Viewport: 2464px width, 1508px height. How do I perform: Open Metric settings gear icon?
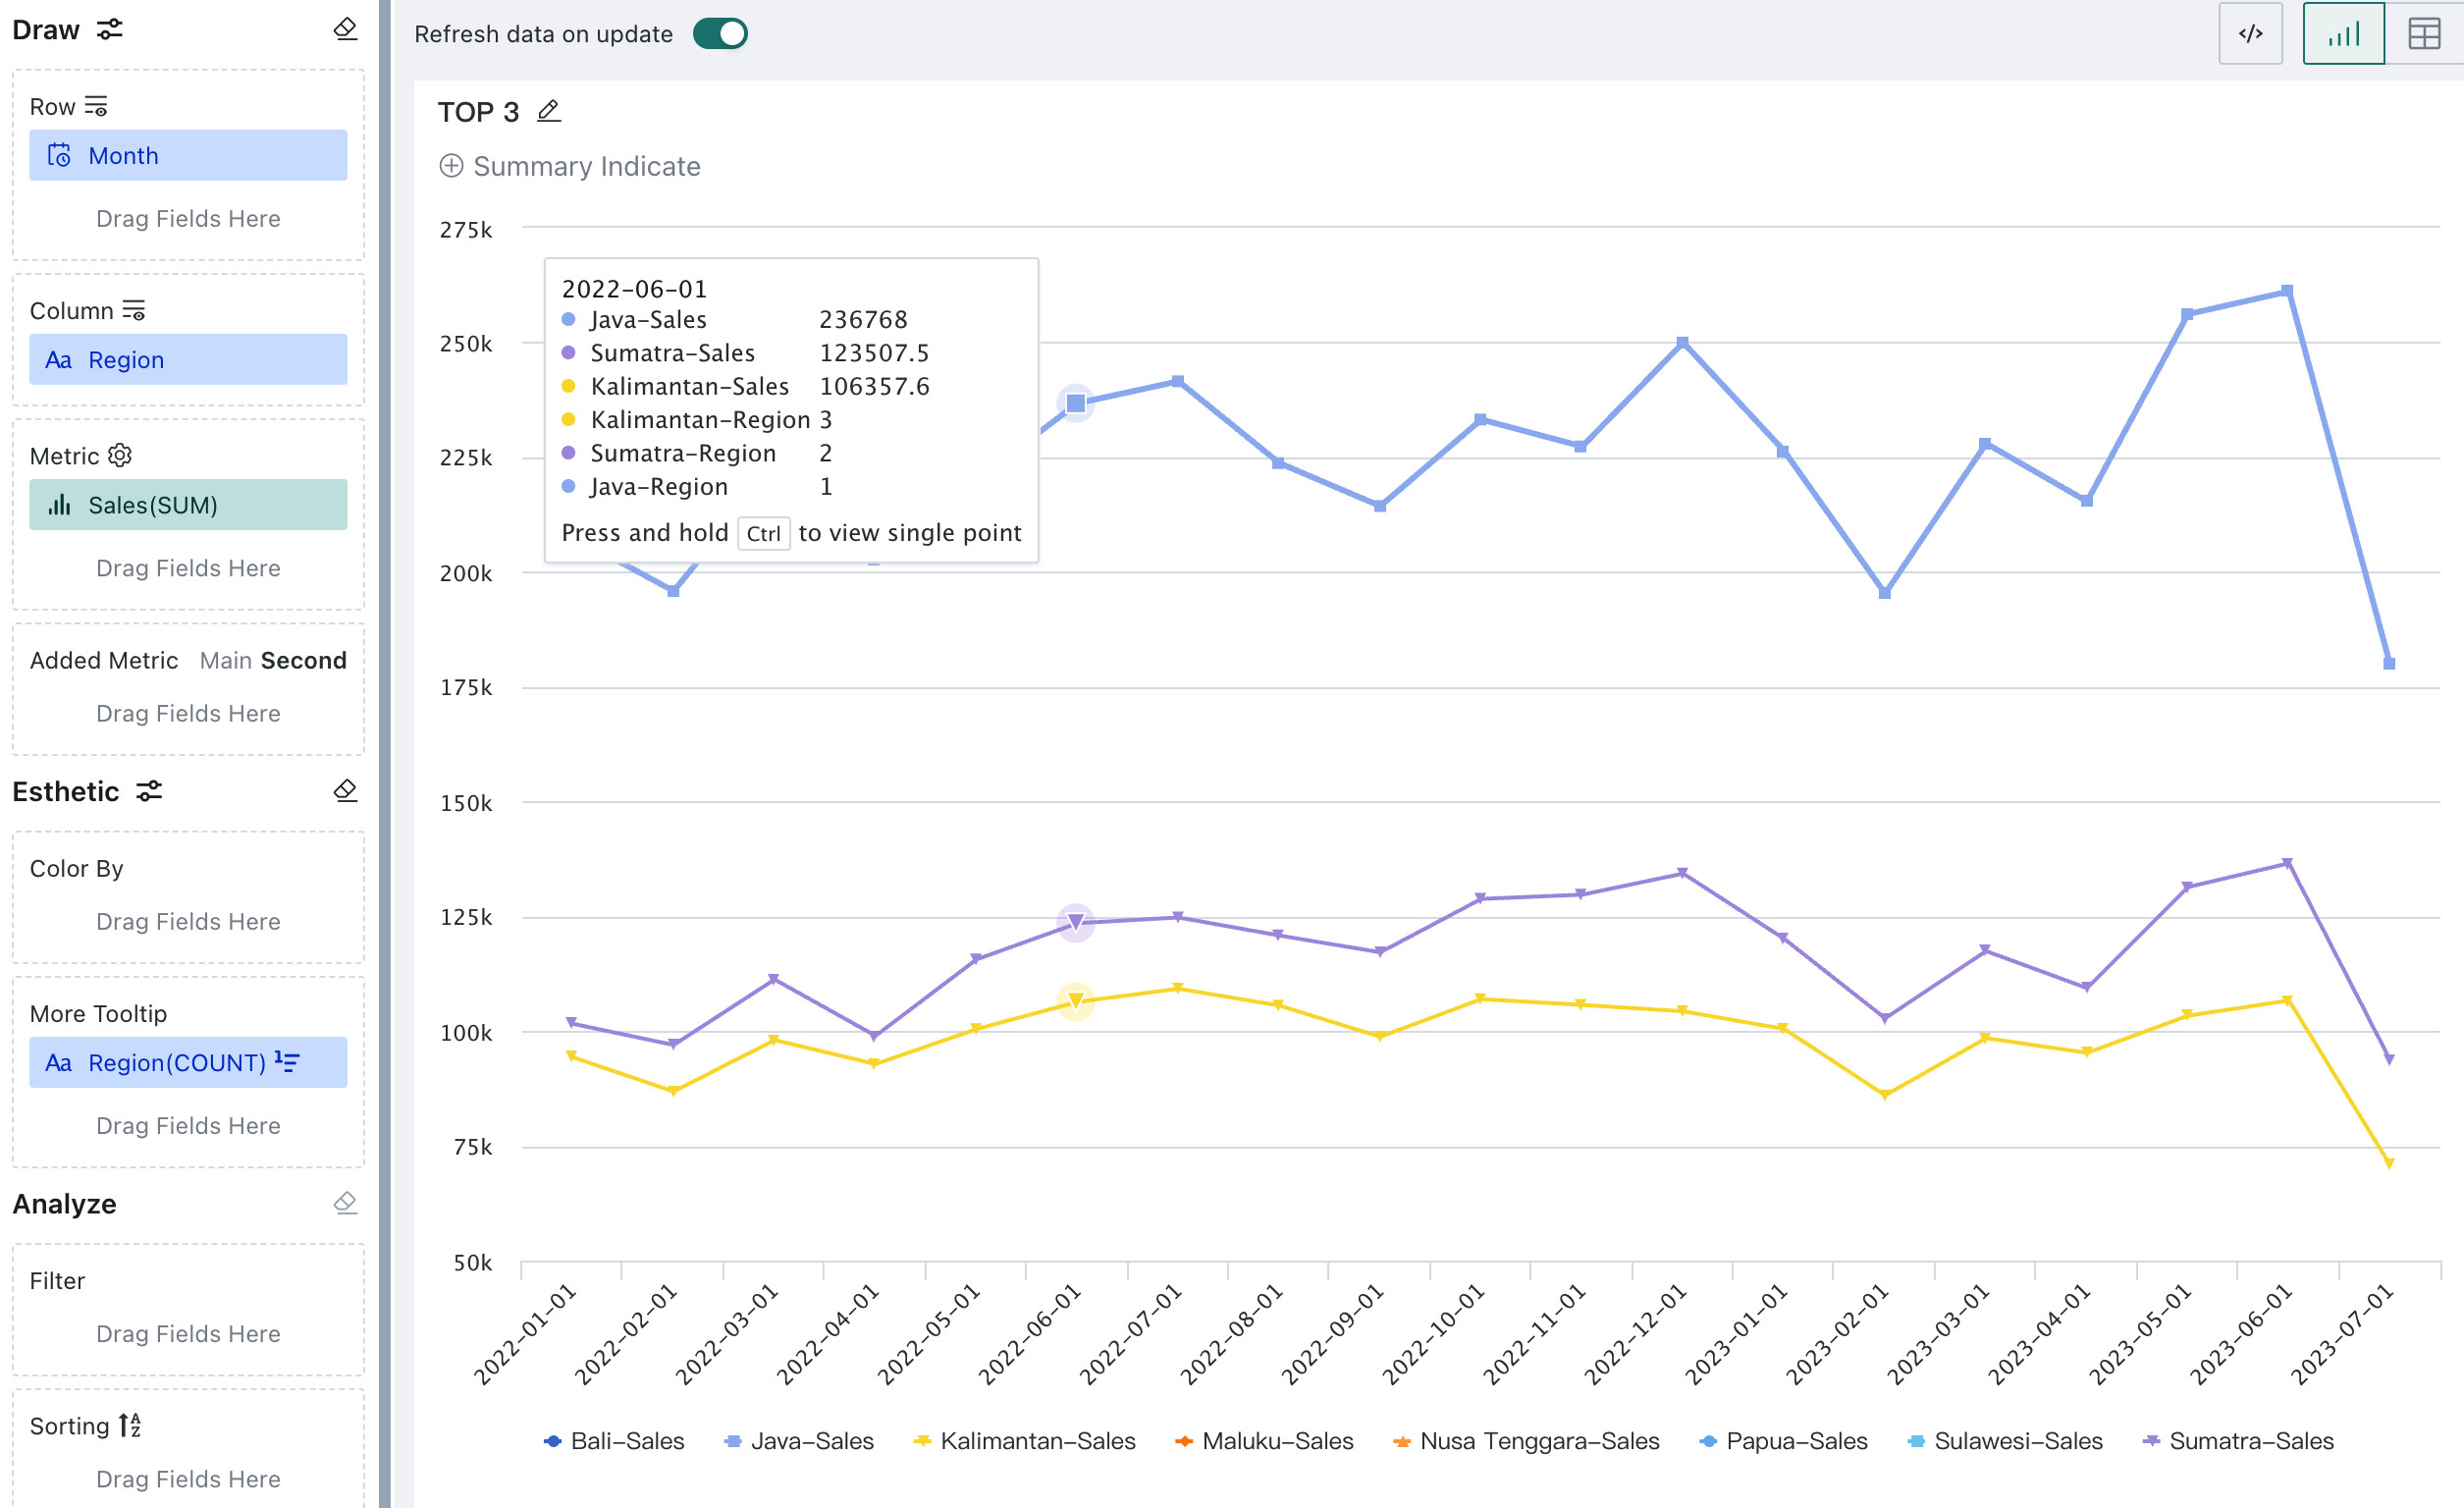120,456
